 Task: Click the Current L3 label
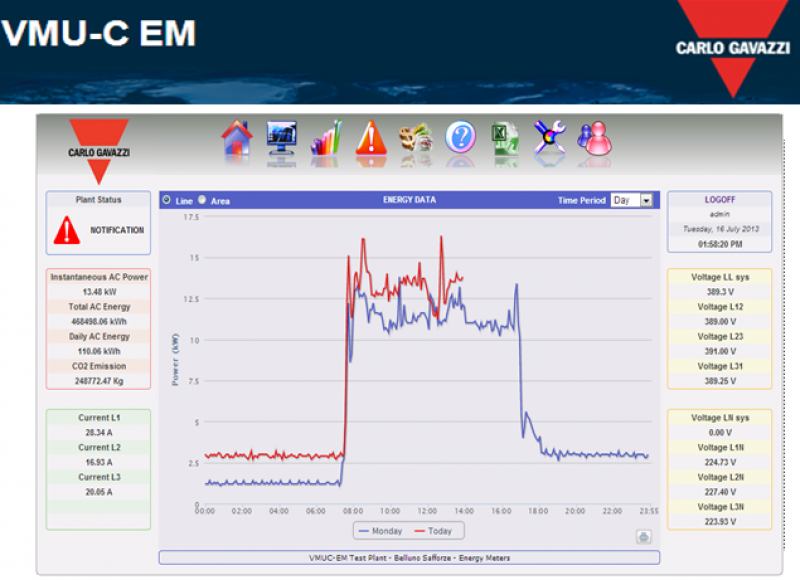tap(99, 476)
